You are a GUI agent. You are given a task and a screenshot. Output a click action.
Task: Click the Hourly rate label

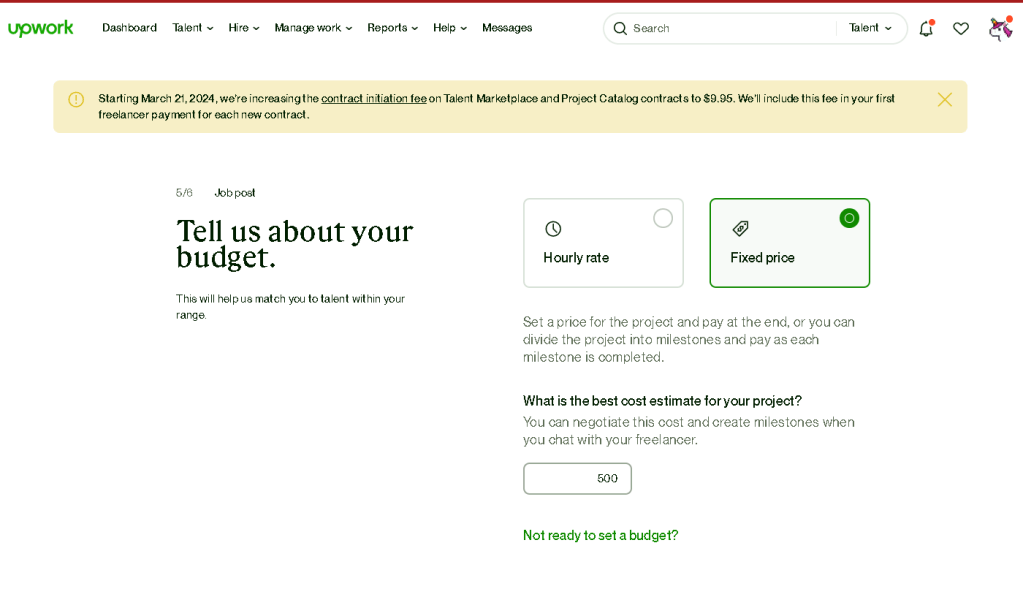click(576, 258)
